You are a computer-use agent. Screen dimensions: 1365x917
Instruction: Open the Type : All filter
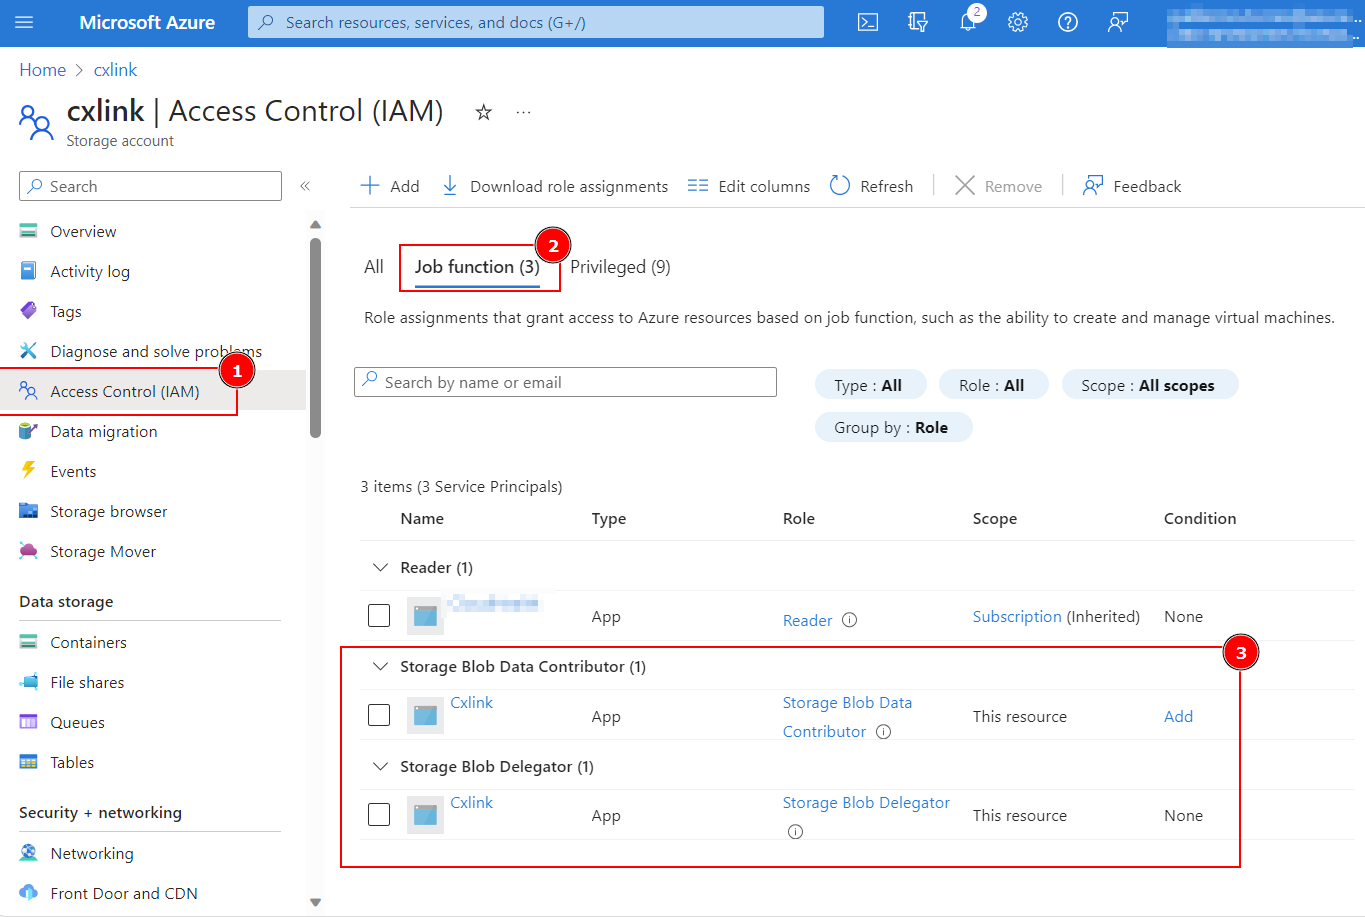[870, 385]
